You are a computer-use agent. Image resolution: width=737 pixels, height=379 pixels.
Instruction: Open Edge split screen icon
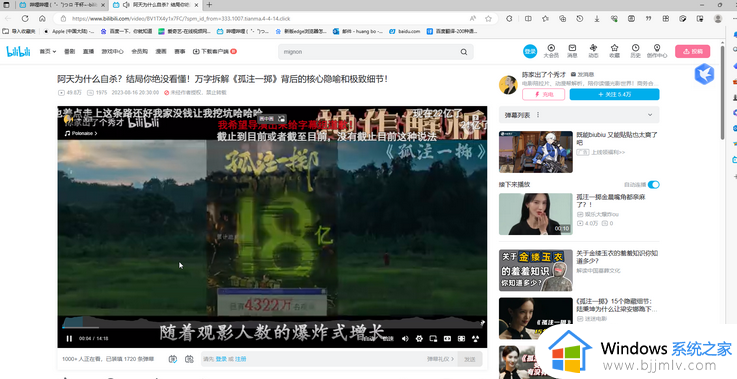coord(528,18)
